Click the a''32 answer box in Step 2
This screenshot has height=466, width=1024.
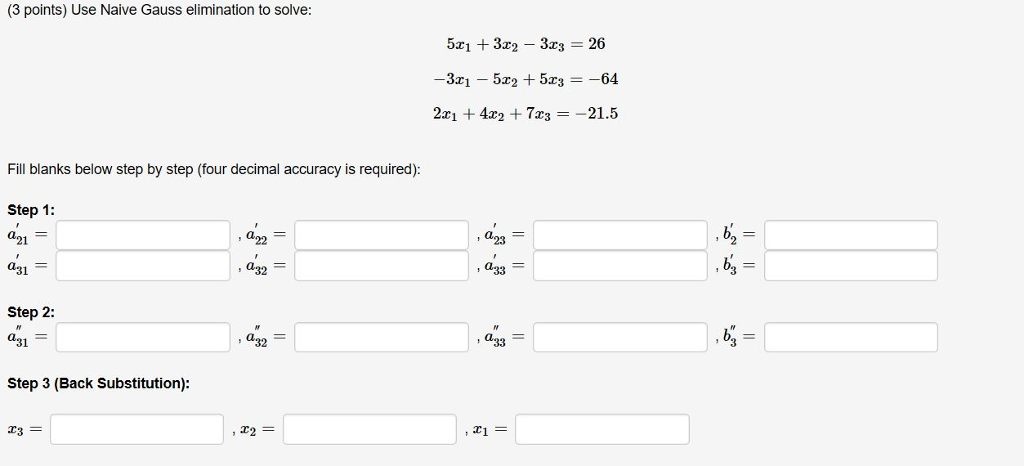pos(381,337)
